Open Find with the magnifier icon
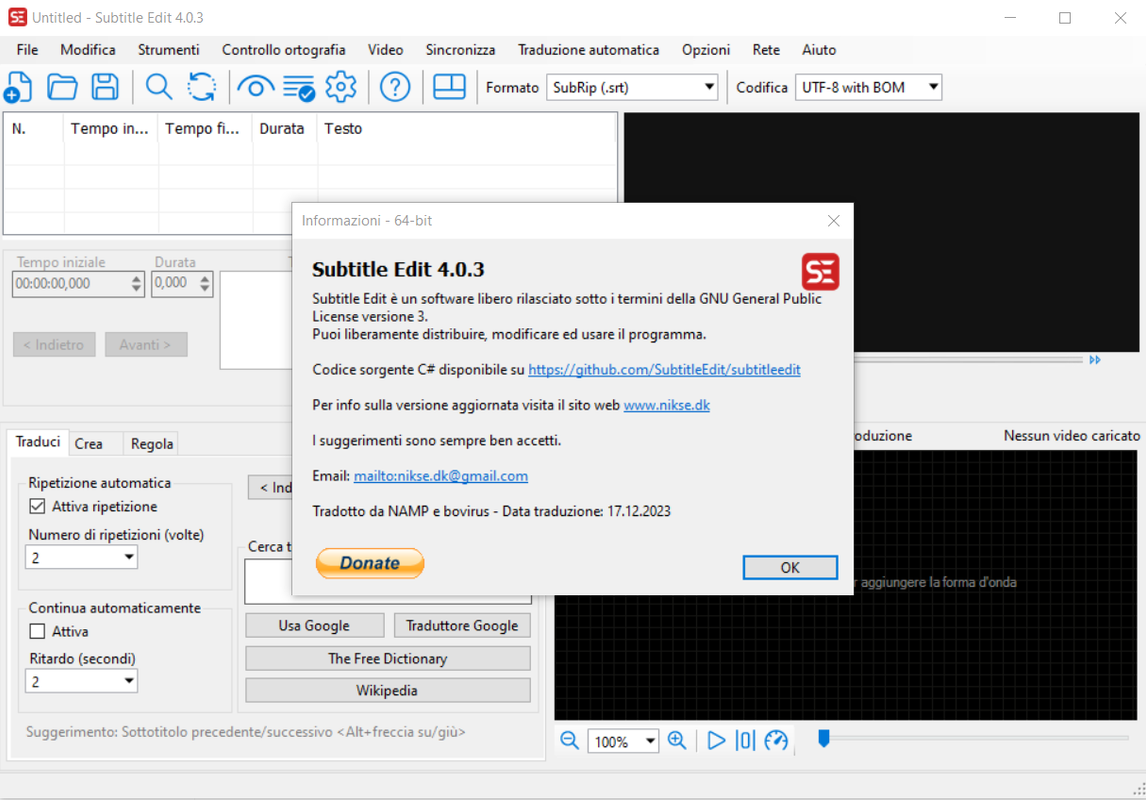The image size is (1146, 800). coord(159,87)
